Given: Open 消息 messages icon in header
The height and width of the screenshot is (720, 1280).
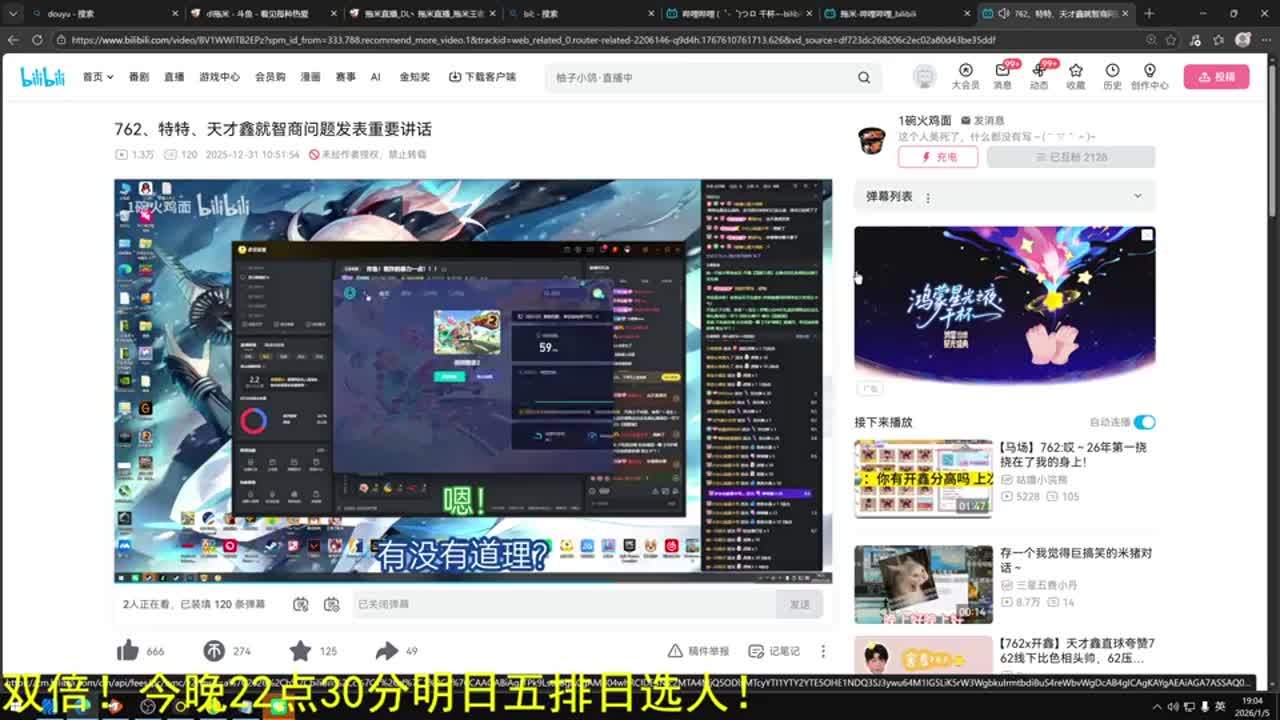Looking at the screenshot, I should click(1002, 76).
